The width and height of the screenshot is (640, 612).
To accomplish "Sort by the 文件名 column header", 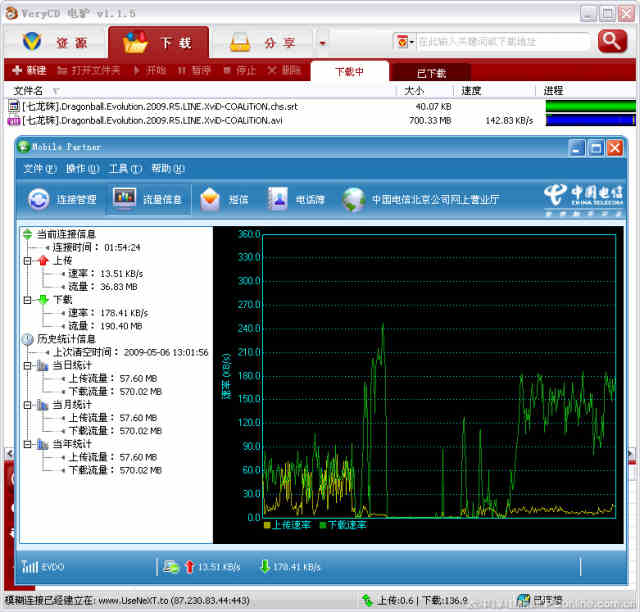I will pos(29,91).
